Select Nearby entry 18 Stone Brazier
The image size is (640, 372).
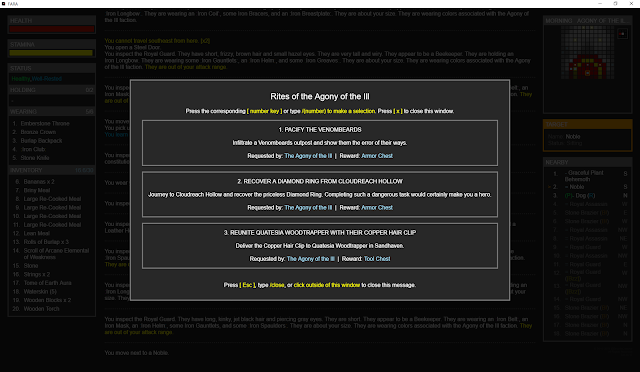[x=588, y=334]
